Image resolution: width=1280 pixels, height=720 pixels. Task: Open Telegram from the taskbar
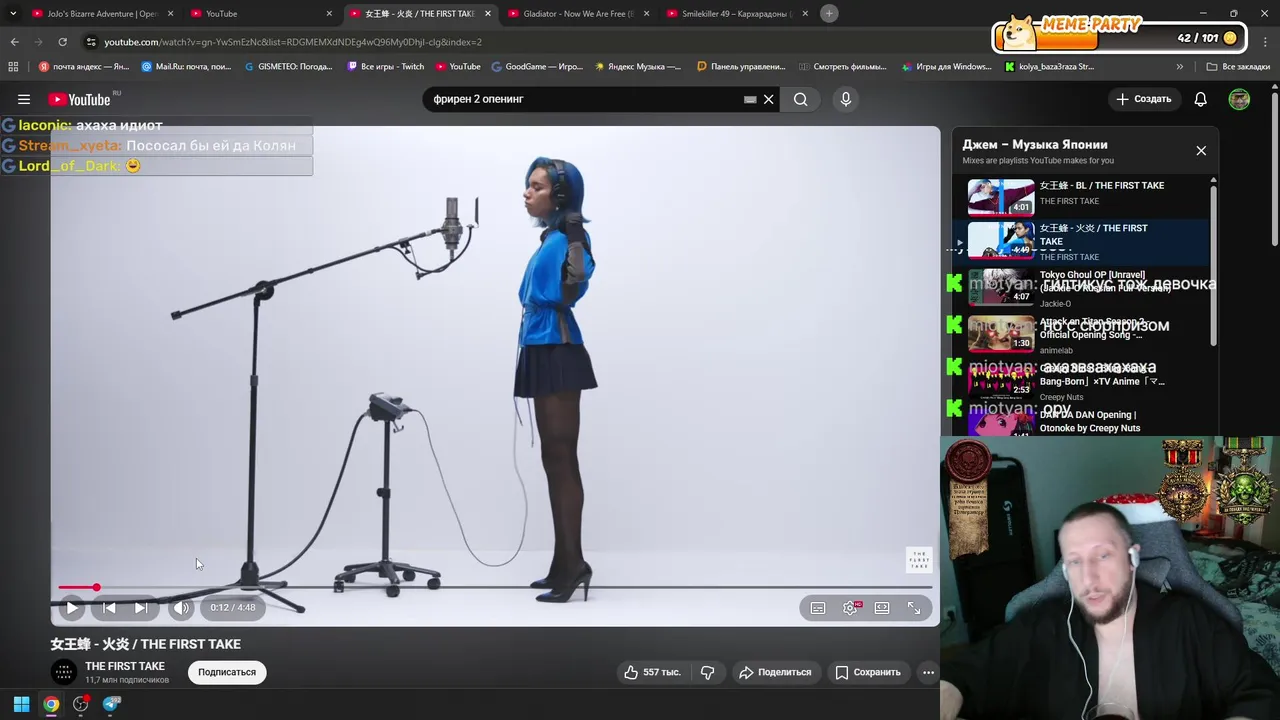point(111,704)
